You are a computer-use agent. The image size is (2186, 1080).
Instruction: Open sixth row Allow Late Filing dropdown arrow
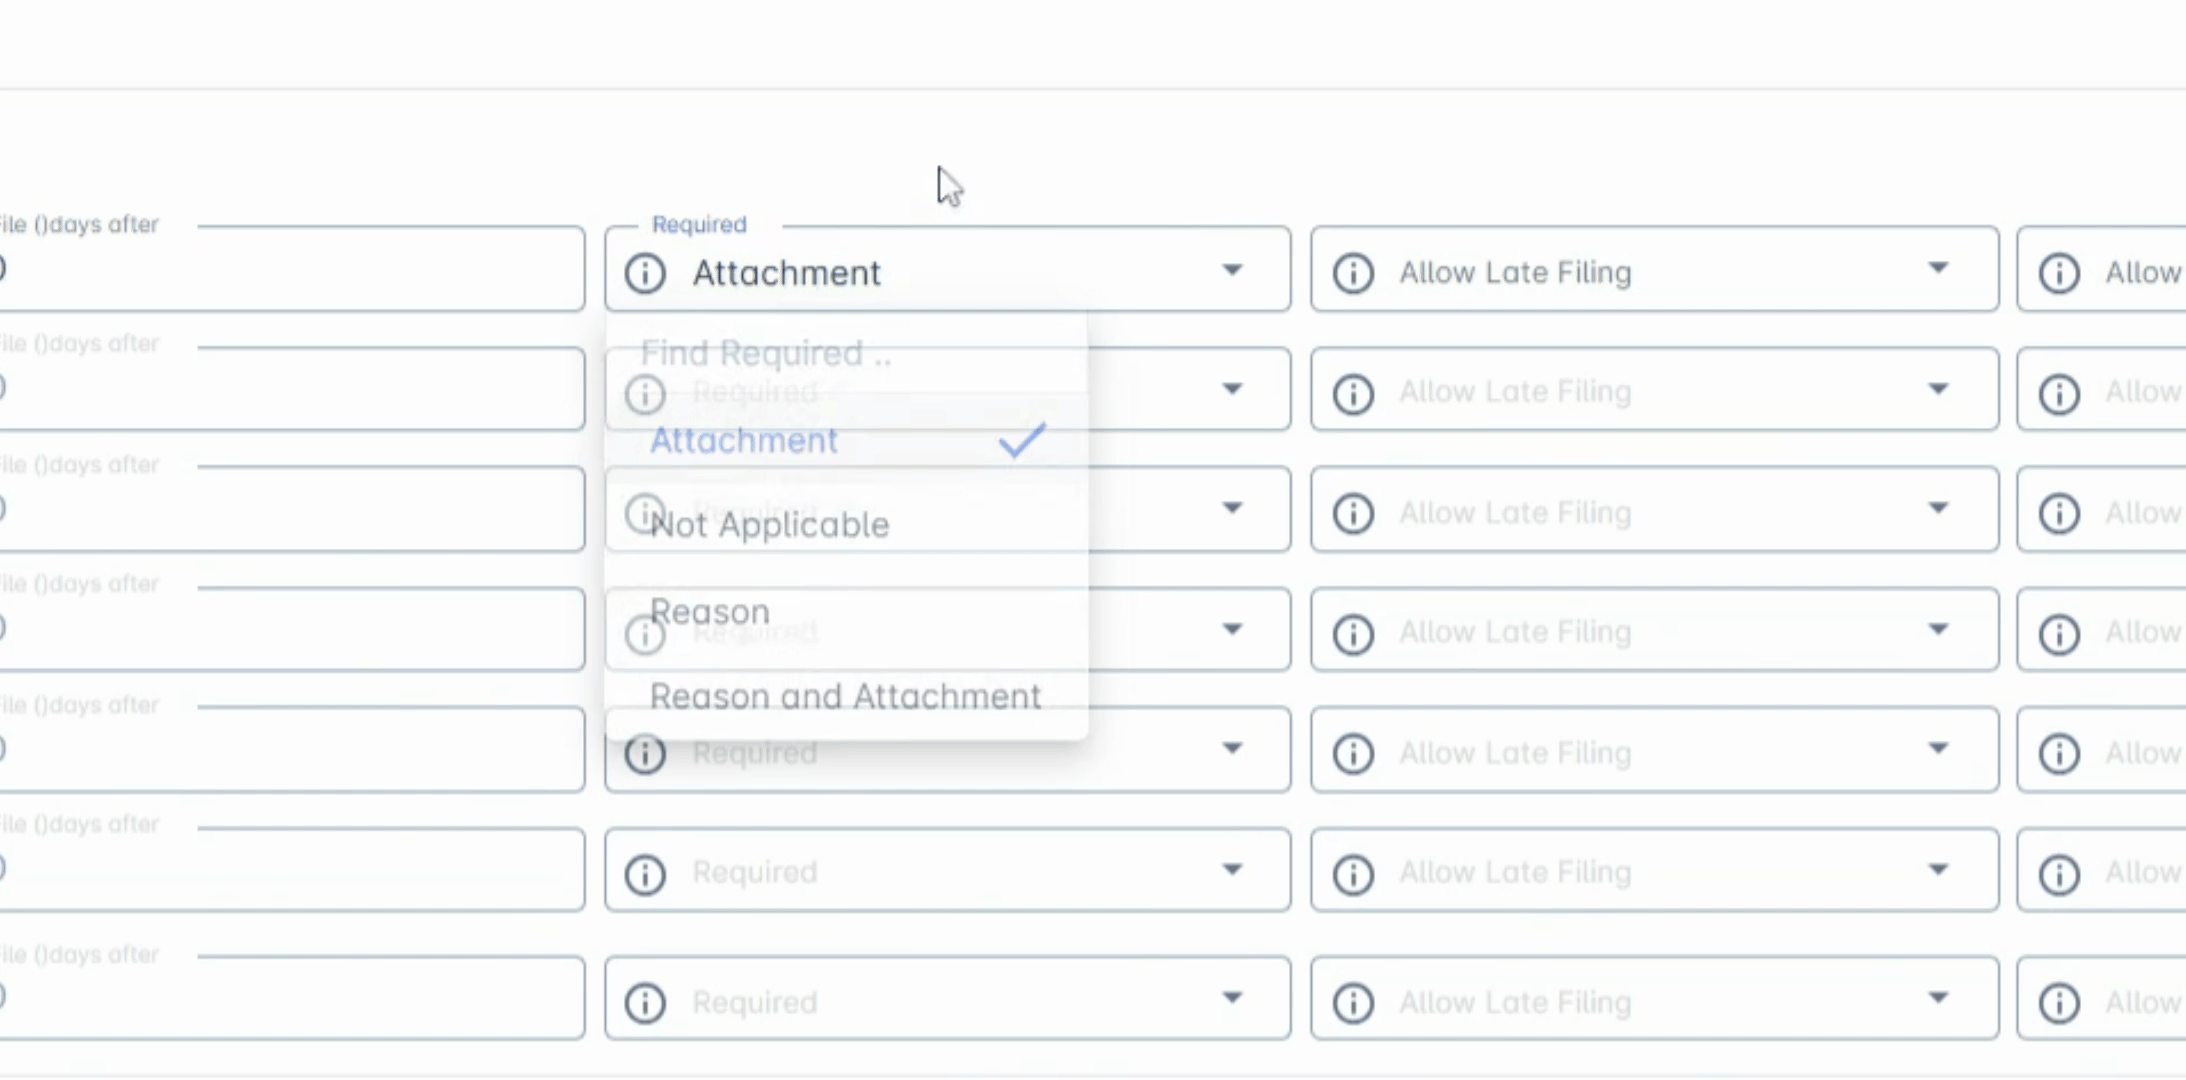(x=1938, y=869)
